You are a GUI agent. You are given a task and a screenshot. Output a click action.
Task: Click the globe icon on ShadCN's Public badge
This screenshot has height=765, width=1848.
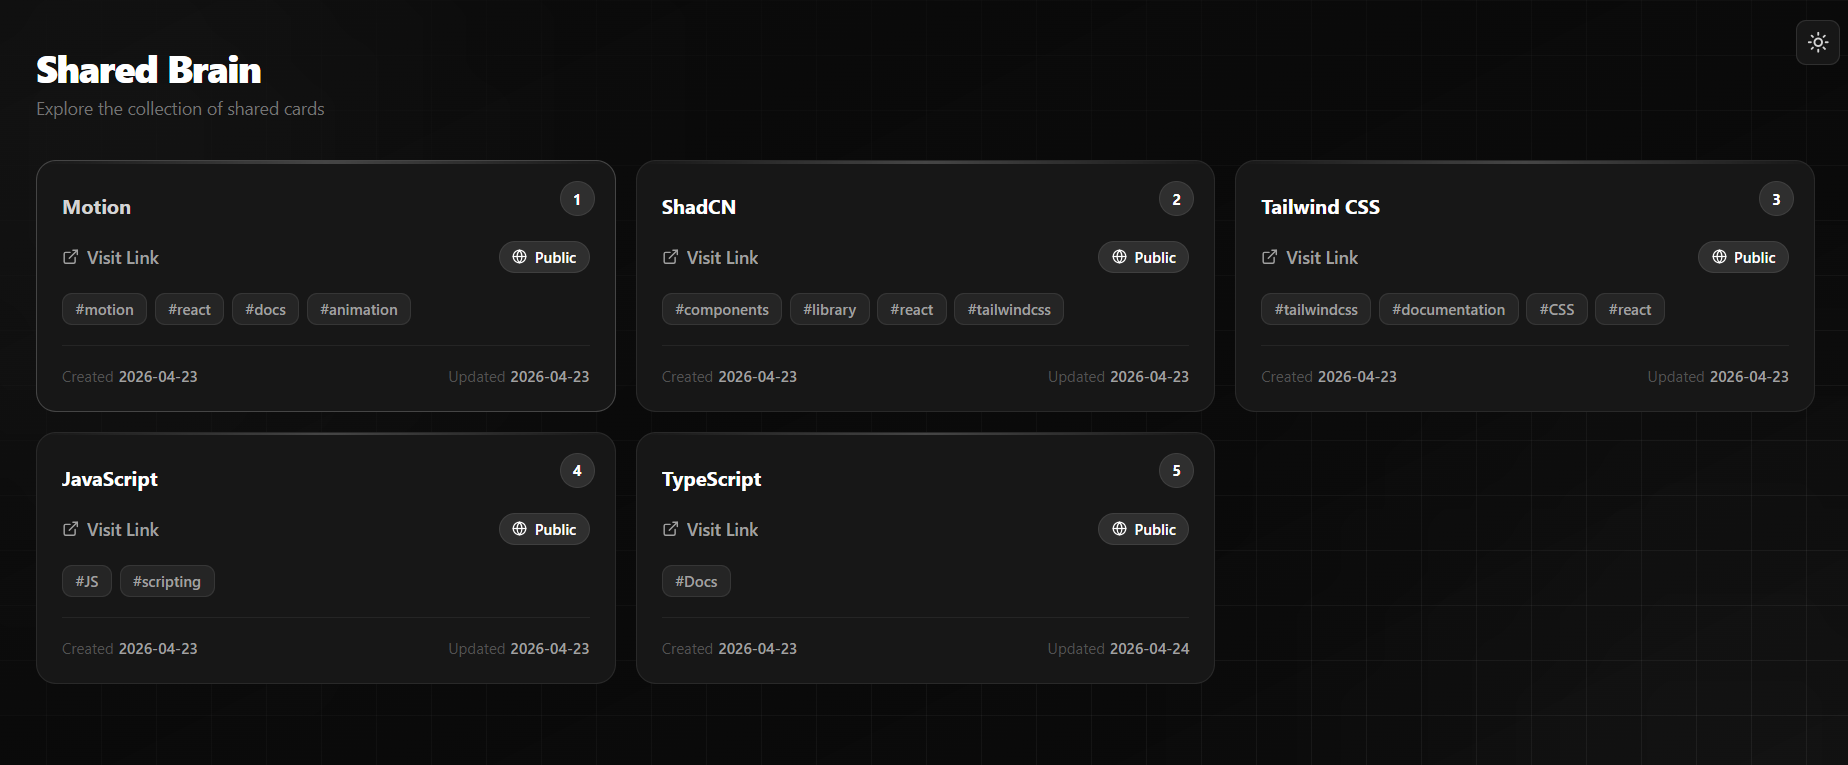click(1119, 257)
